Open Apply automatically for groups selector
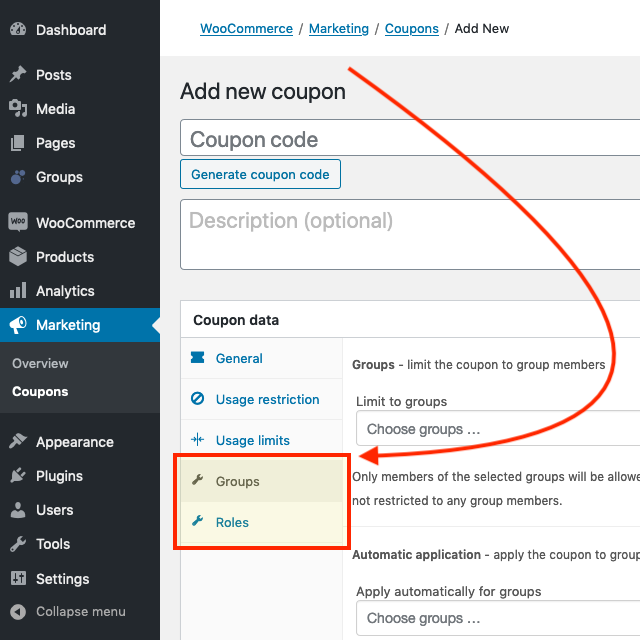Screen dimensions: 640x640 pos(498,618)
